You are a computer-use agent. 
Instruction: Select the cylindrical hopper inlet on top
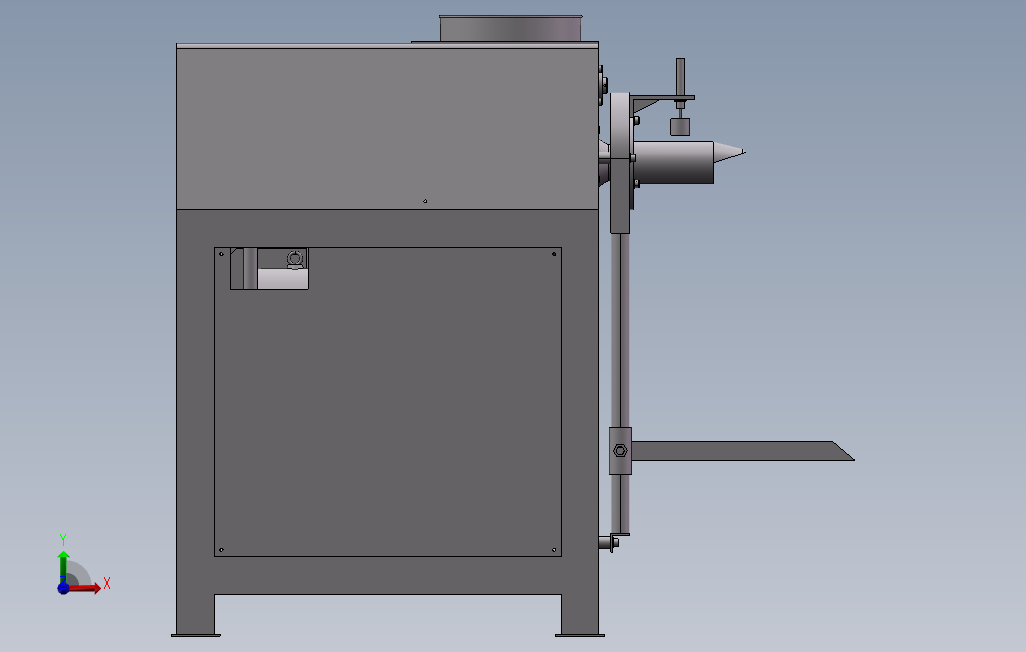pyautogui.click(x=510, y=29)
